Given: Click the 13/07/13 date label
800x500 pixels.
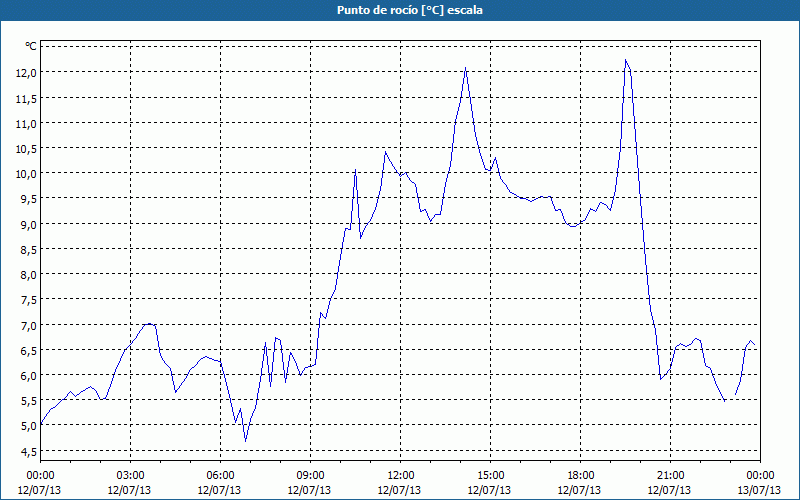Looking at the screenshot, I should (759, 490).
